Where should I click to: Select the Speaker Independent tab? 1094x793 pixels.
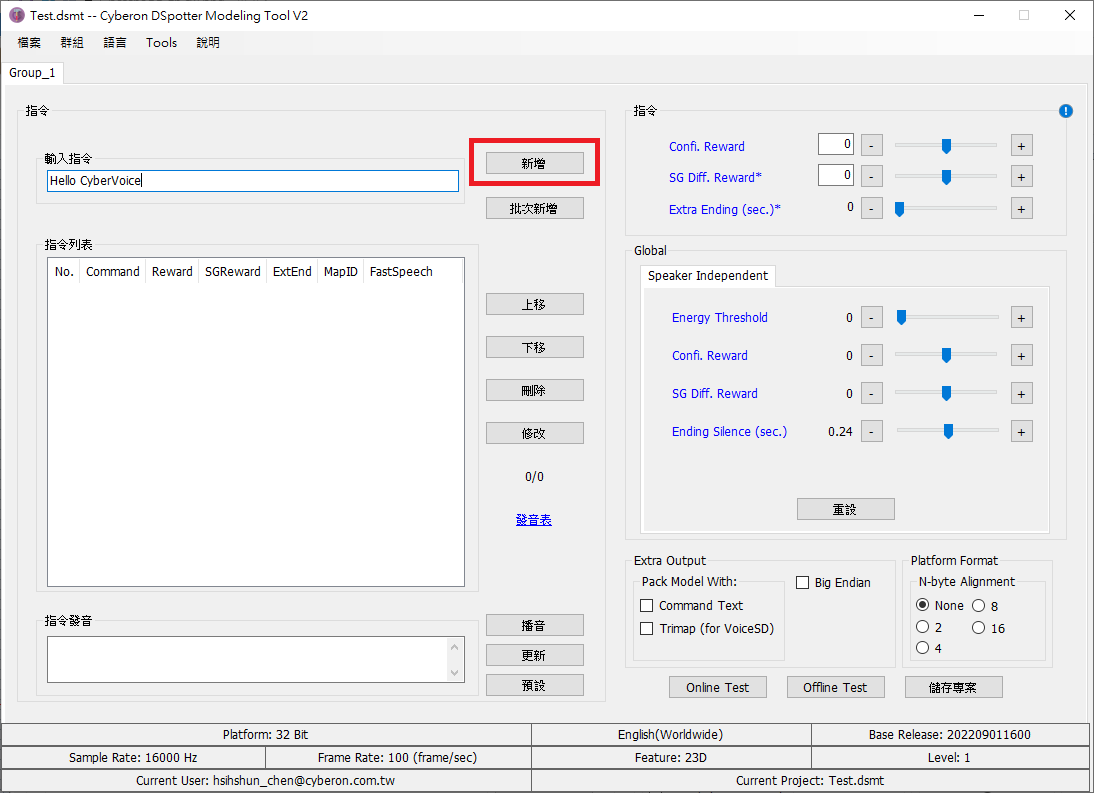click(707, 276)
